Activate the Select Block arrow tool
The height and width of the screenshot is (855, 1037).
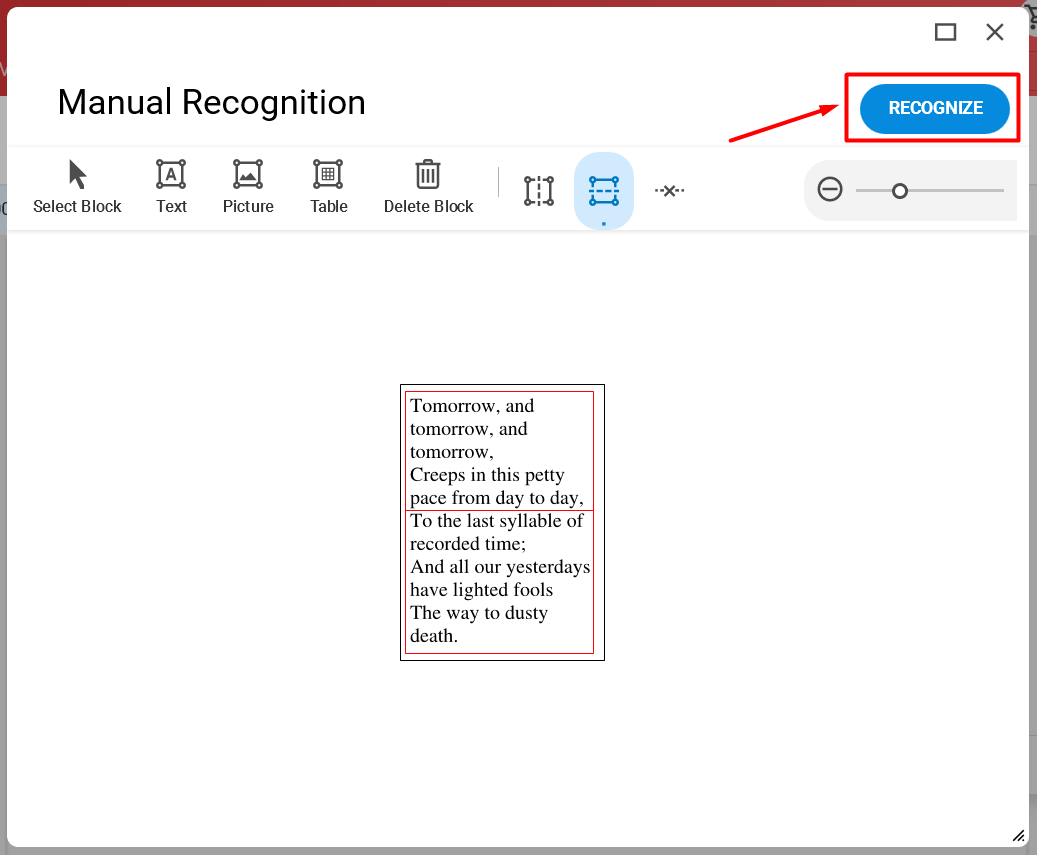[x=77, y=187]
